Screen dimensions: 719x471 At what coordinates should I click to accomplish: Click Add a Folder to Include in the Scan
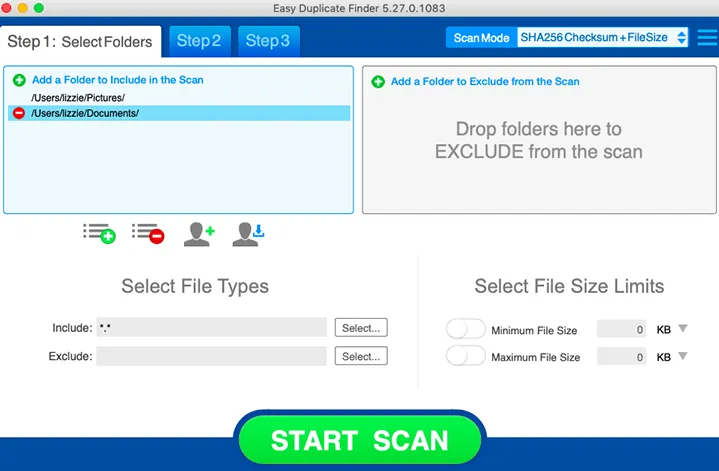[117, 80]
